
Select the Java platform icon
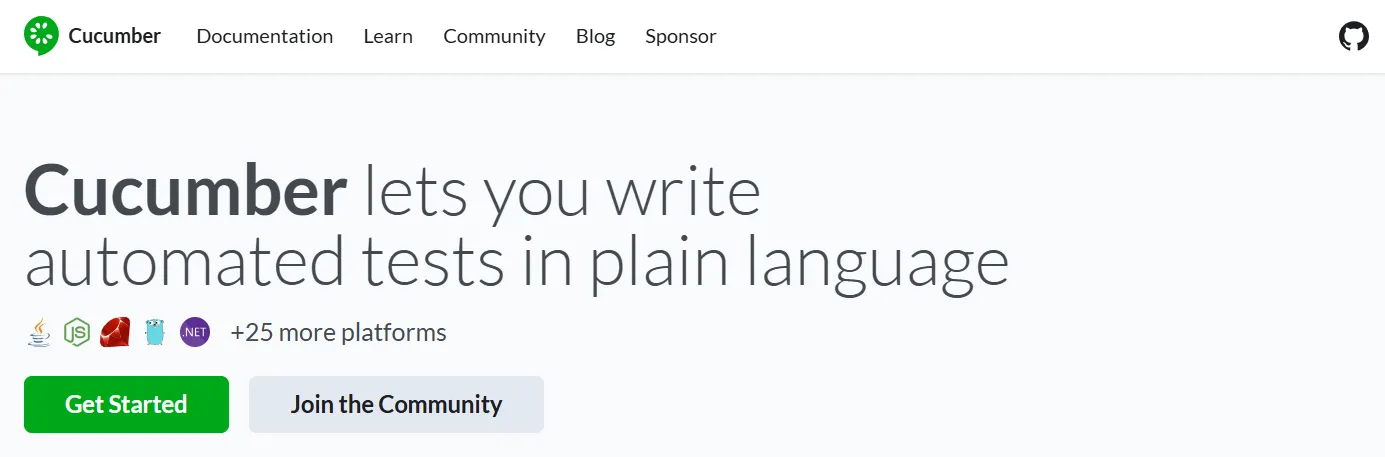click(39, 332)
